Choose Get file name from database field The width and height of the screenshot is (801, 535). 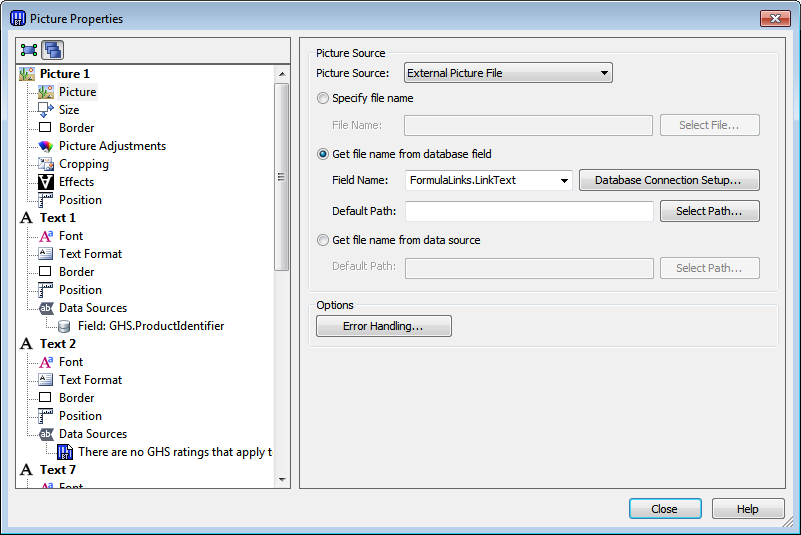323,154
